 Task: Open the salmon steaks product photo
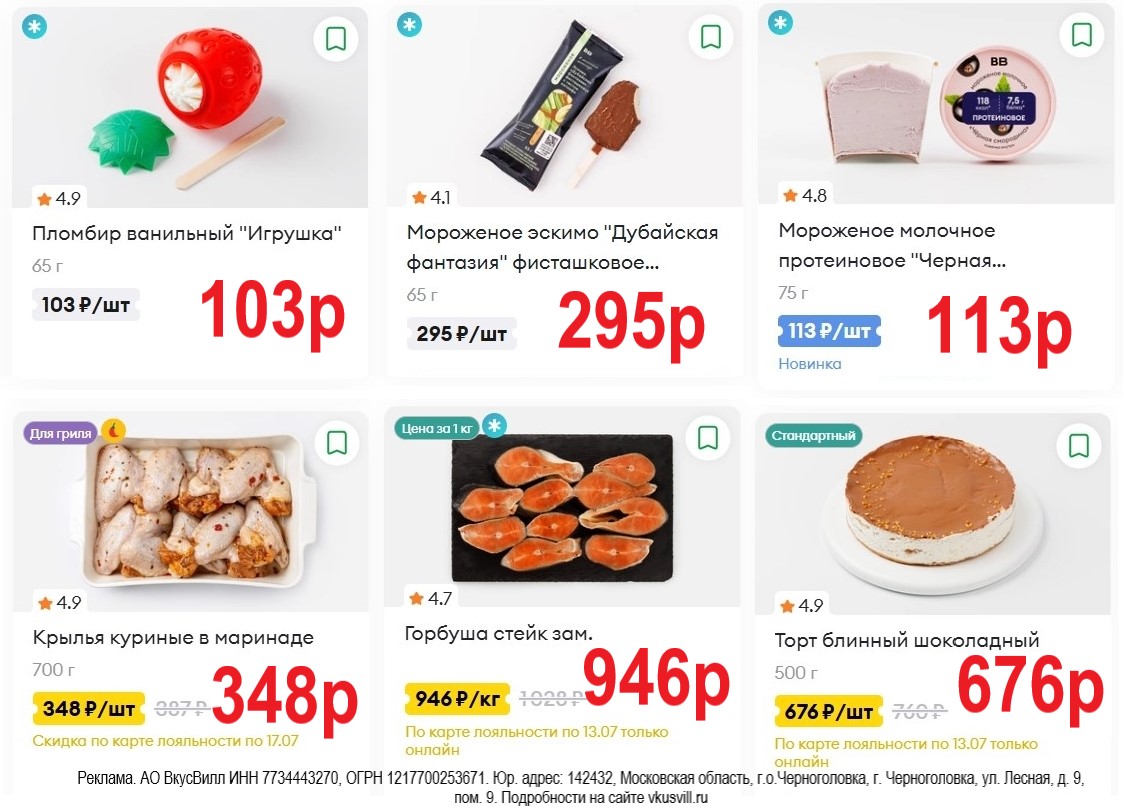[x=562, y=508]
